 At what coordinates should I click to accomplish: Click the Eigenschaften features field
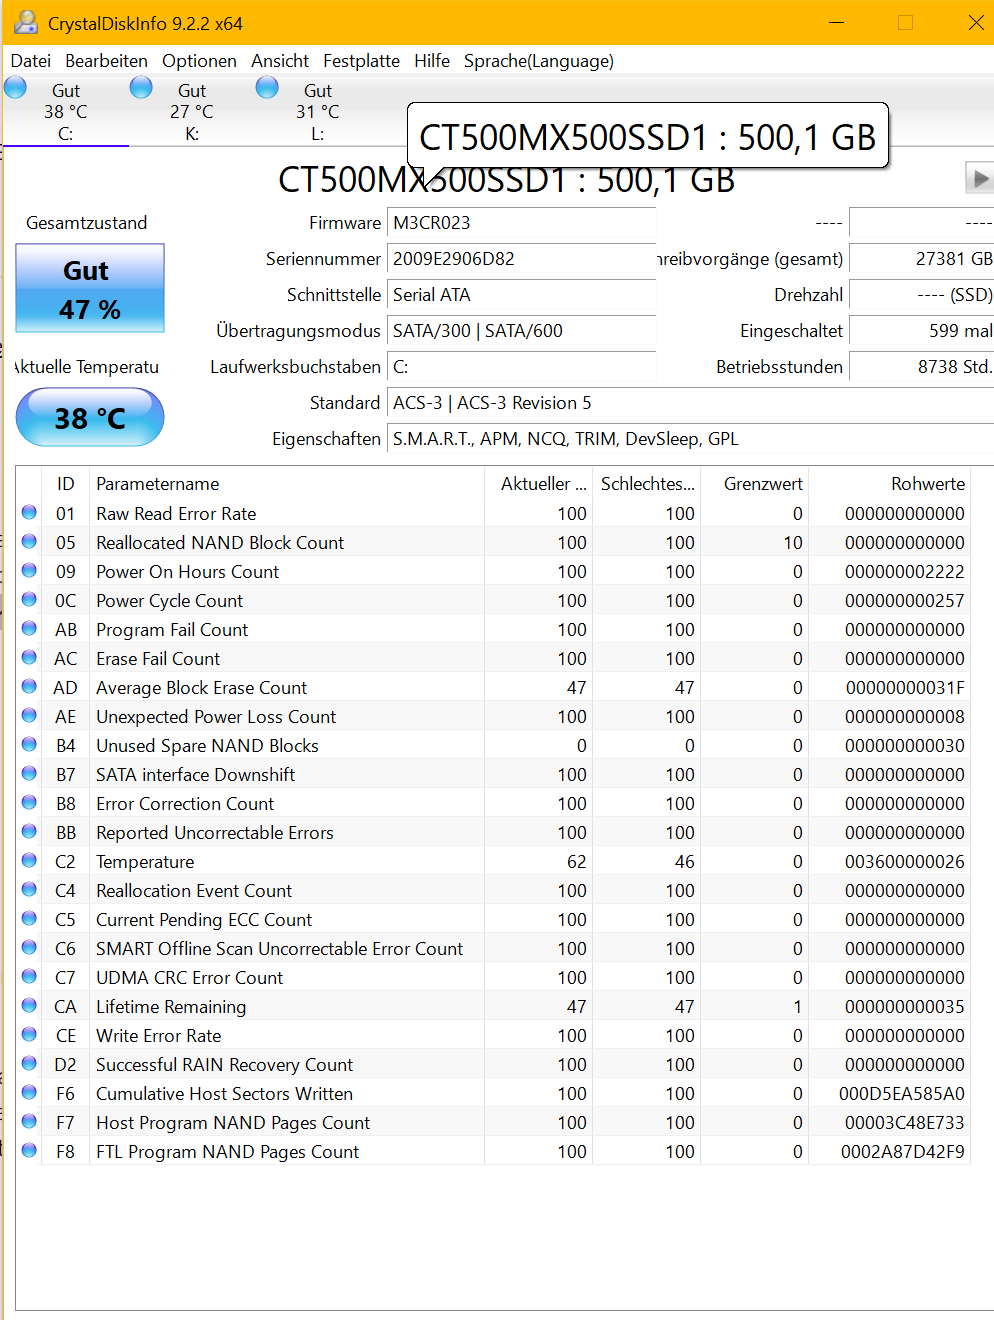click(x=690, y=439)
